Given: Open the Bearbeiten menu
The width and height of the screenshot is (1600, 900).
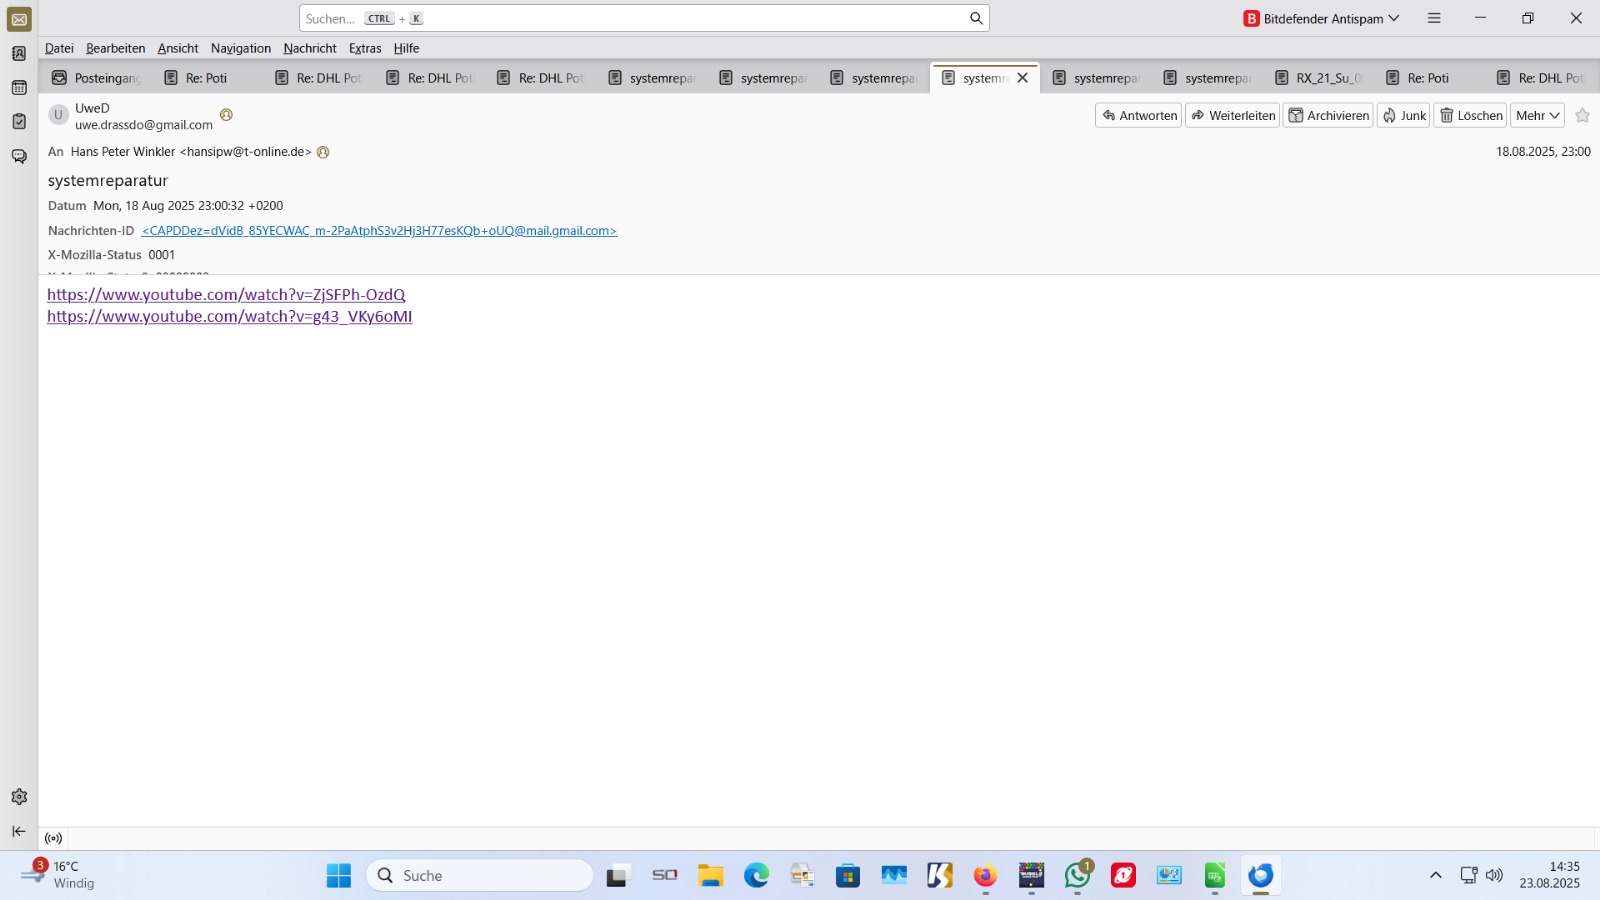Looking at the screenshot, I should pyautogui.click(x=115, y=48).
